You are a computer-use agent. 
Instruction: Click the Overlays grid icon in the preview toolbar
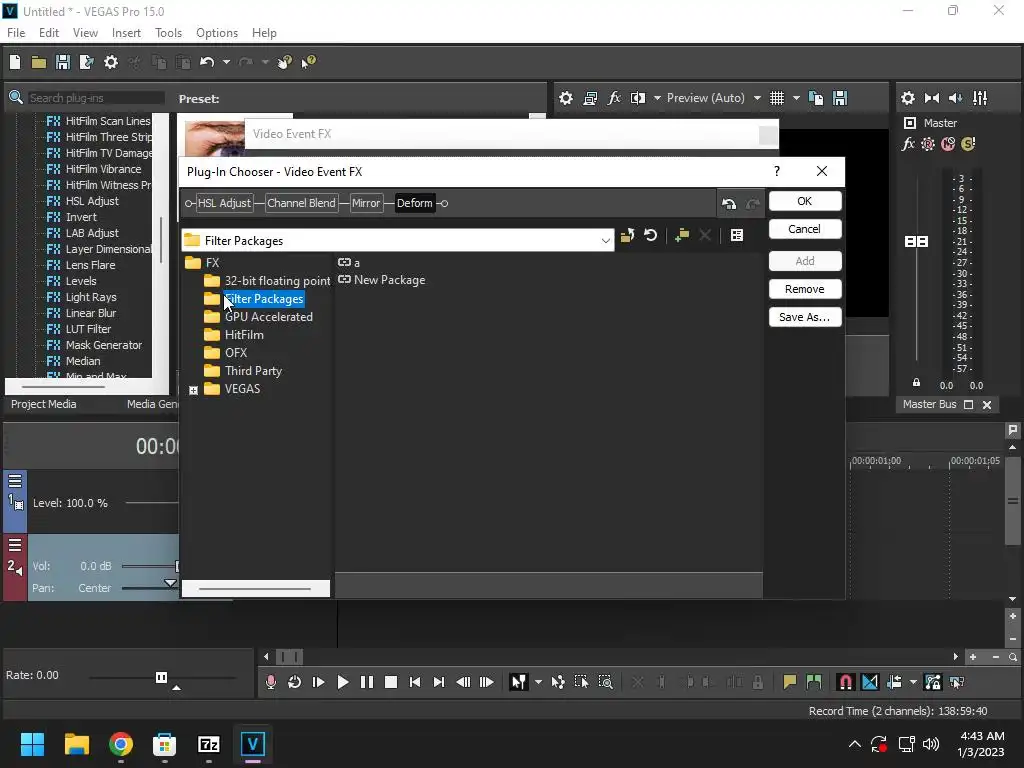point(776,98)
